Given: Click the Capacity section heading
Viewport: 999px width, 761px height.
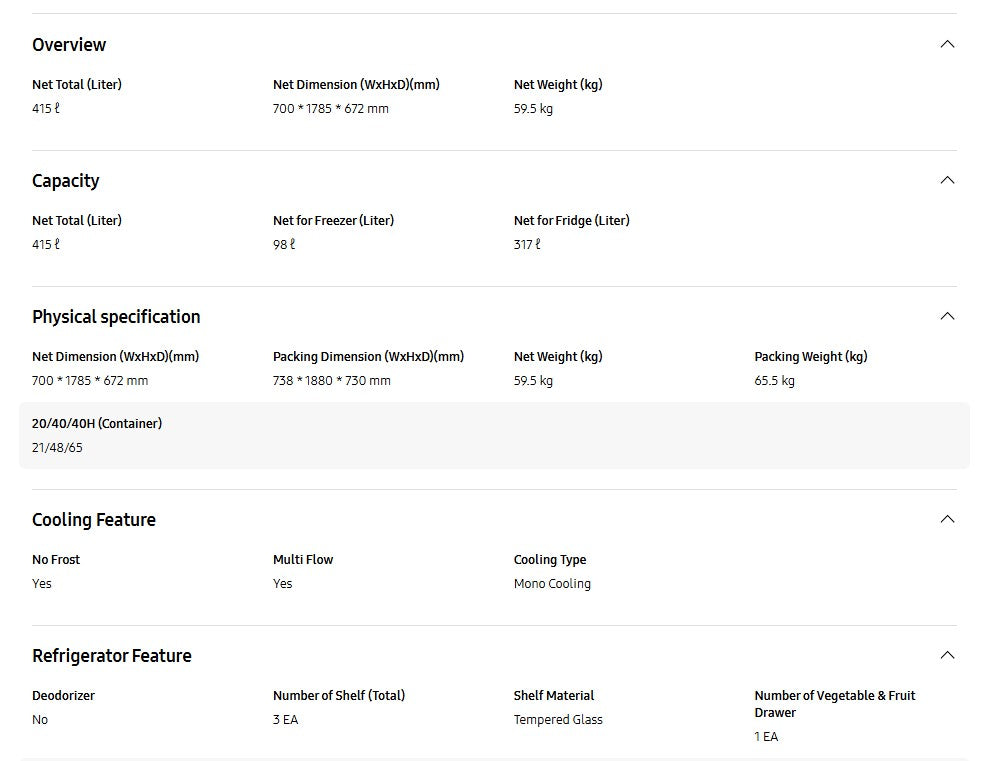Looking at the screenshot, I should point(66,181).
